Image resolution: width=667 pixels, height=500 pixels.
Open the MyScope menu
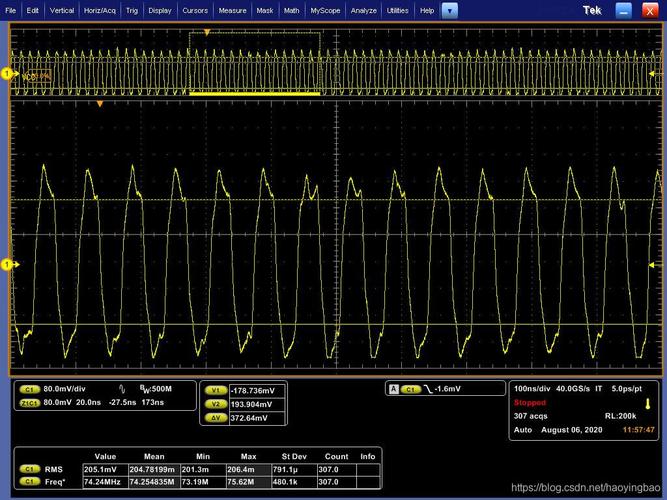[325, 11]
